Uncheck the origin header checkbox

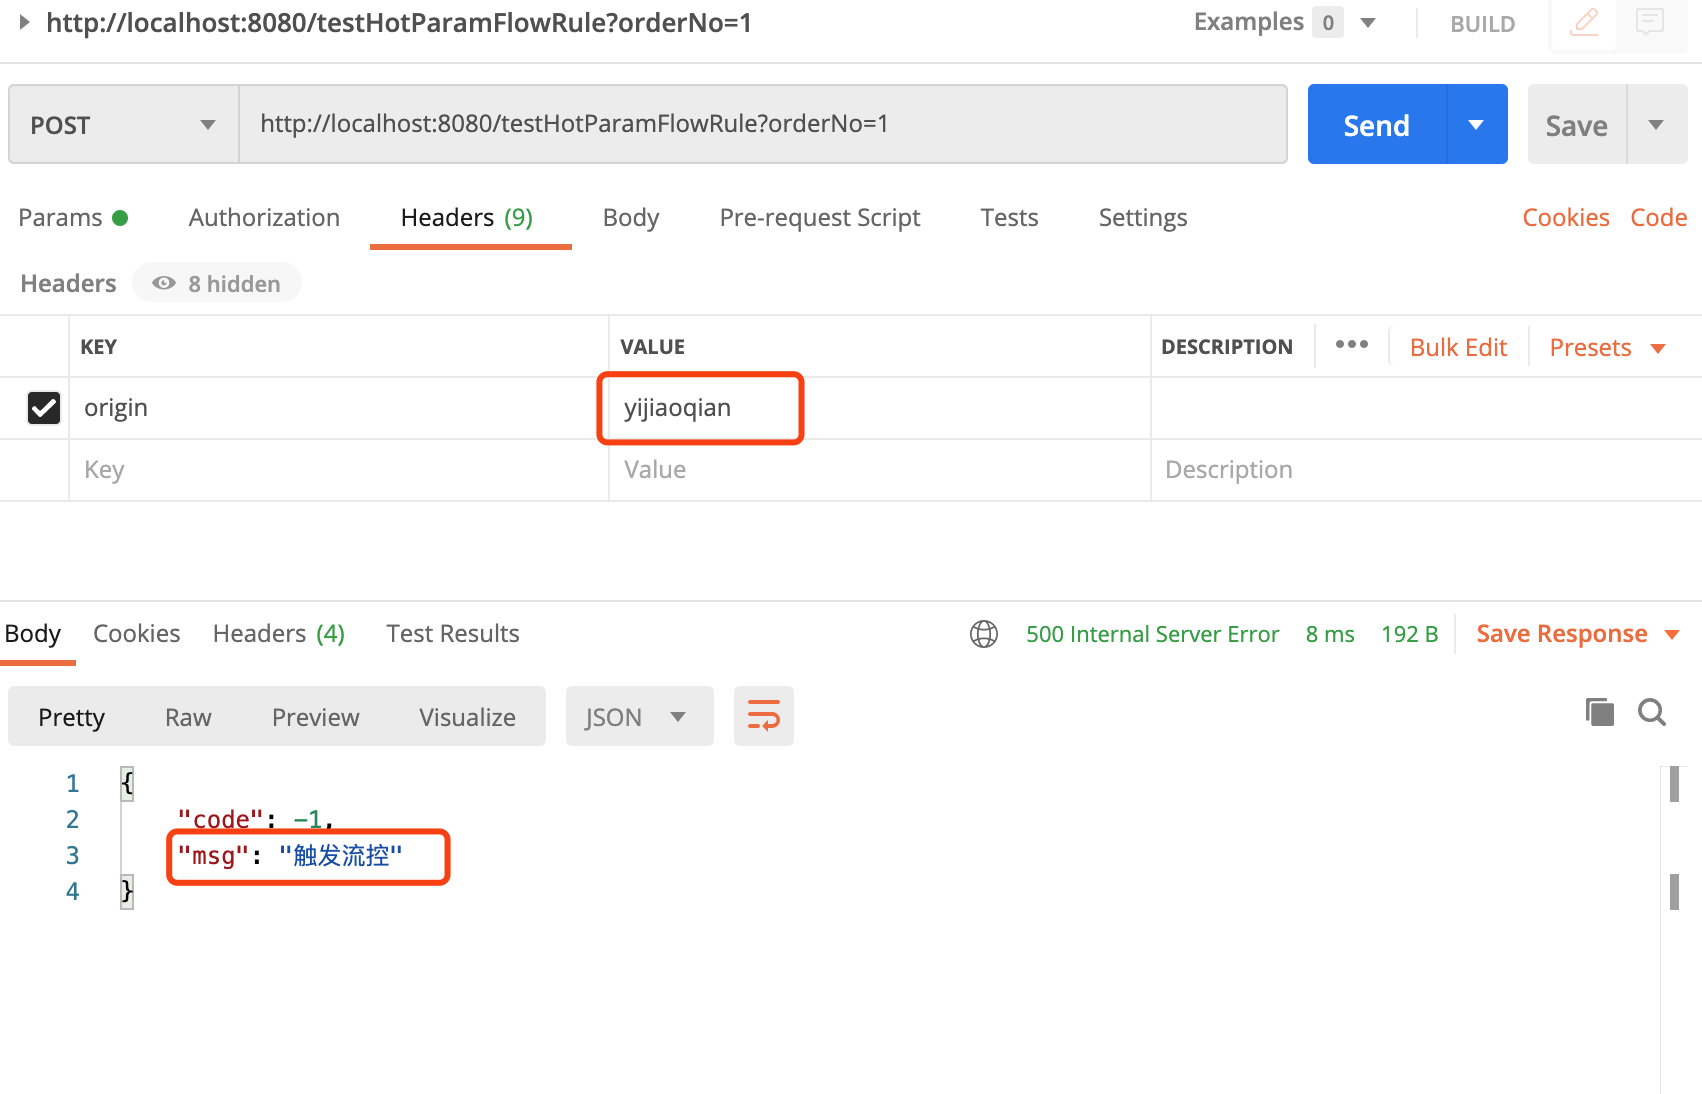(44, 408)
